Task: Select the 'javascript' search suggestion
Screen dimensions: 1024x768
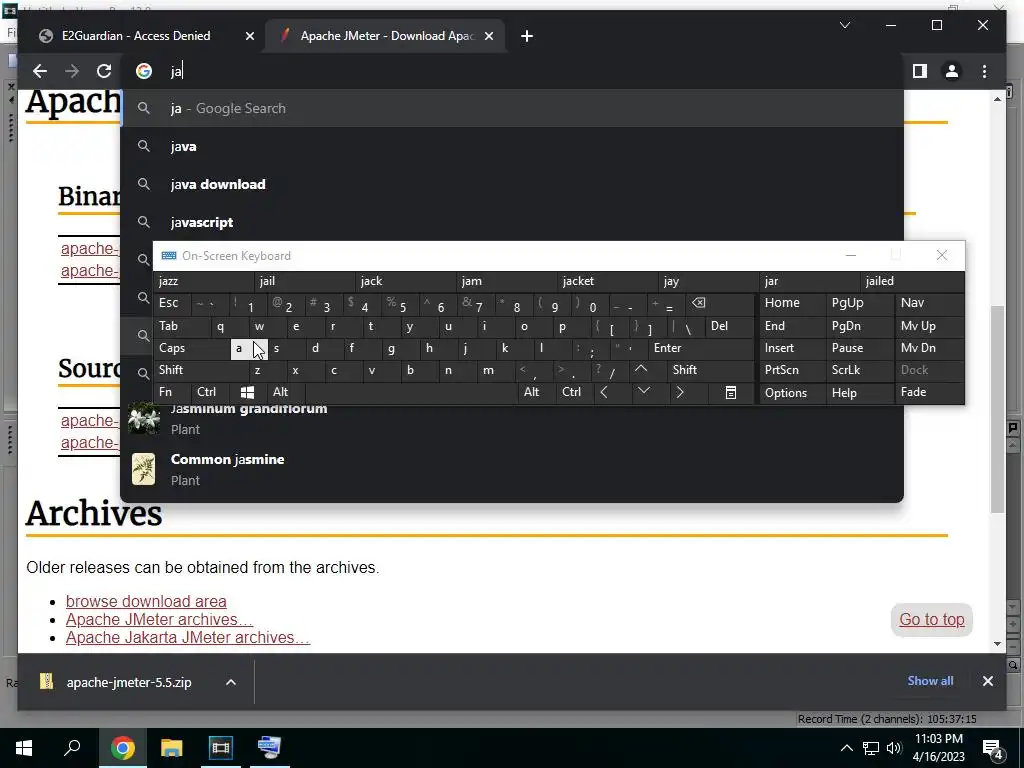Action: (512, 222)
